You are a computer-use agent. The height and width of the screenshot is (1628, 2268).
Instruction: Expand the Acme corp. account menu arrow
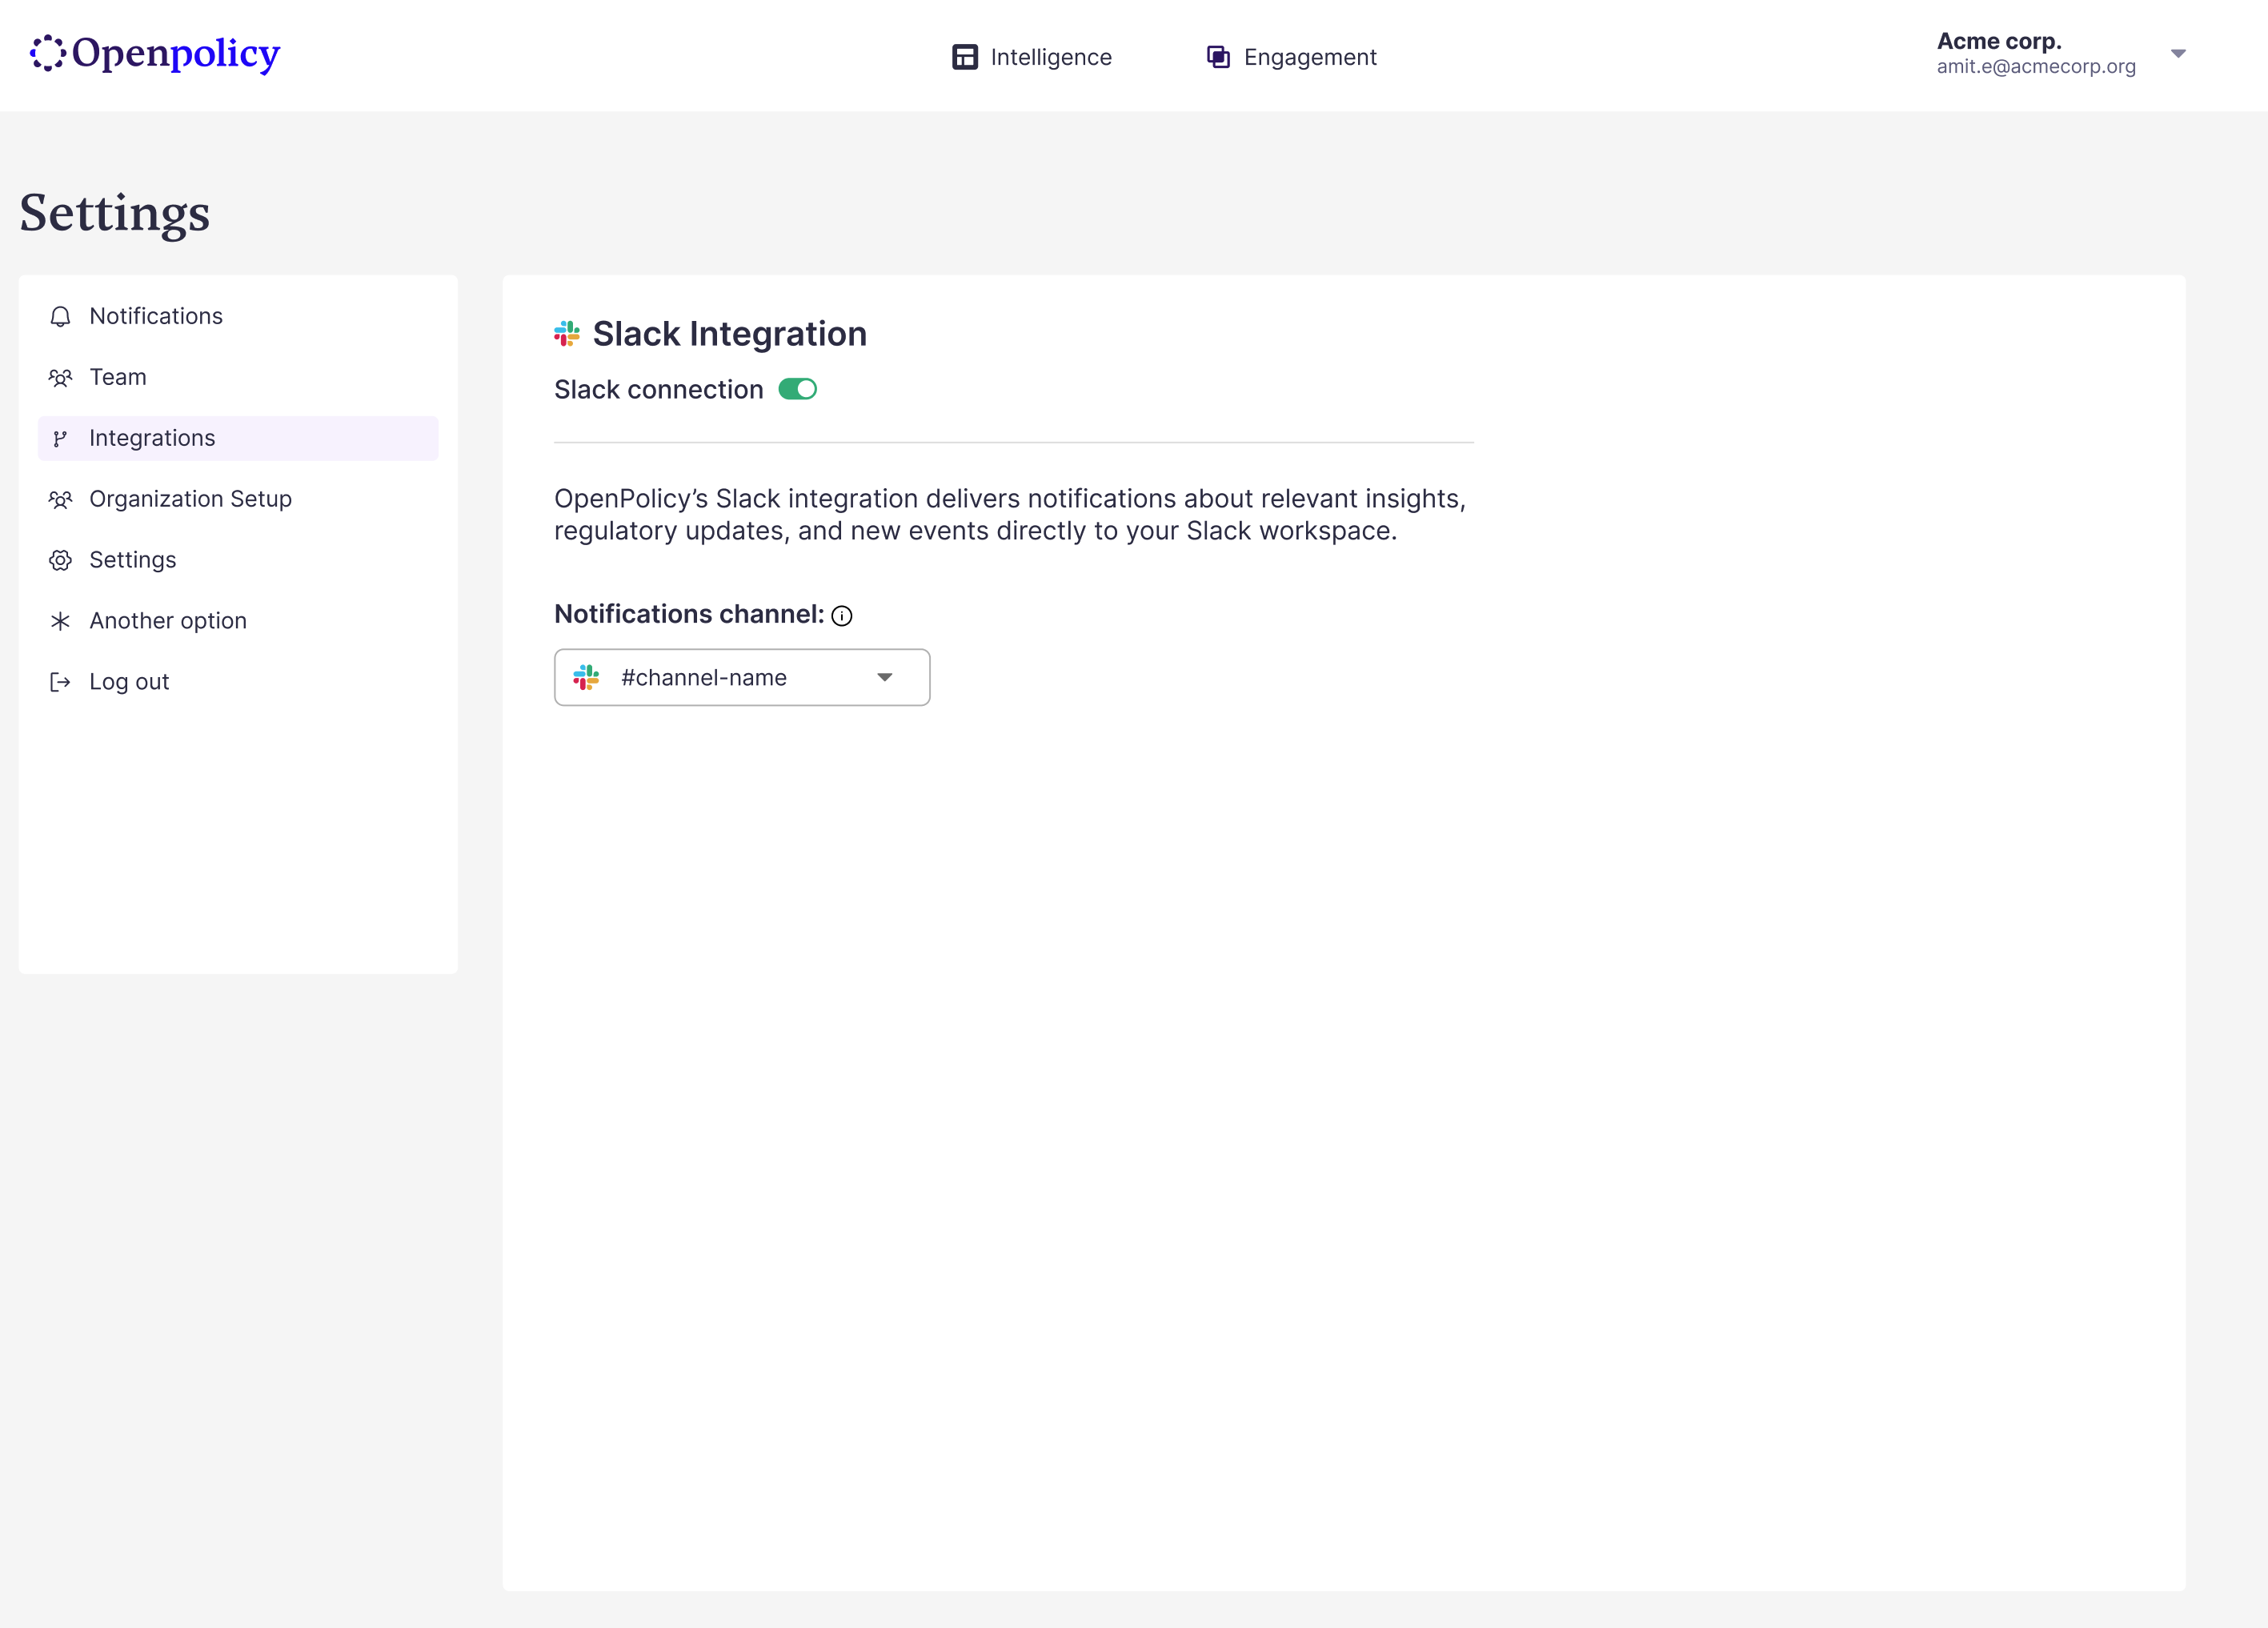(x=2178, y=54)
